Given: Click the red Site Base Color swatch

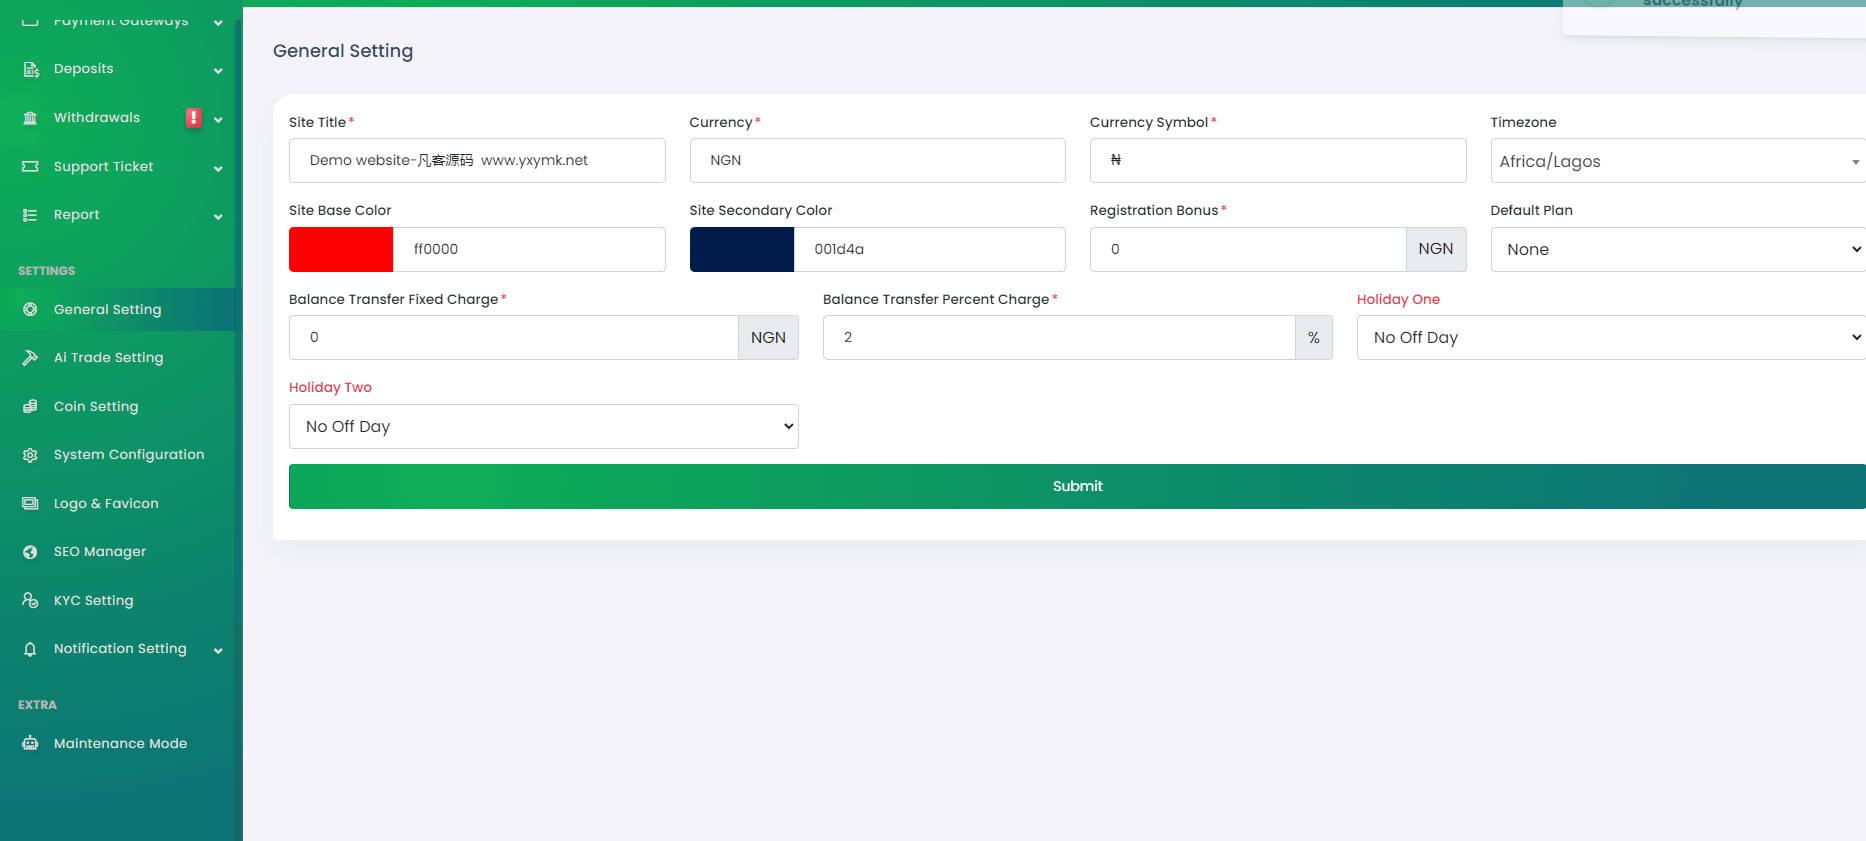Looking at the screenshot, I should point(341,249).
